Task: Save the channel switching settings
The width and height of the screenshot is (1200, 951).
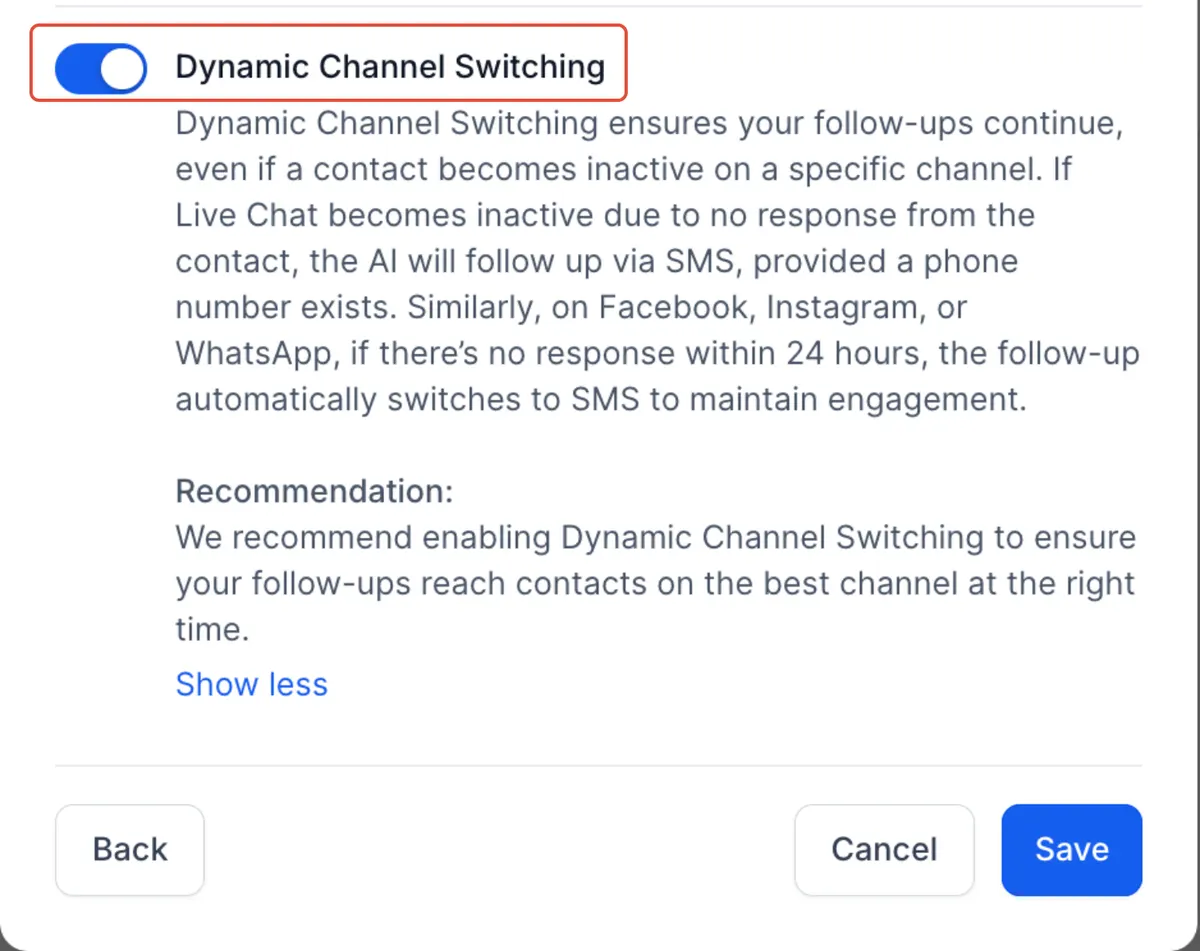Action: (x=1072, y=850)
